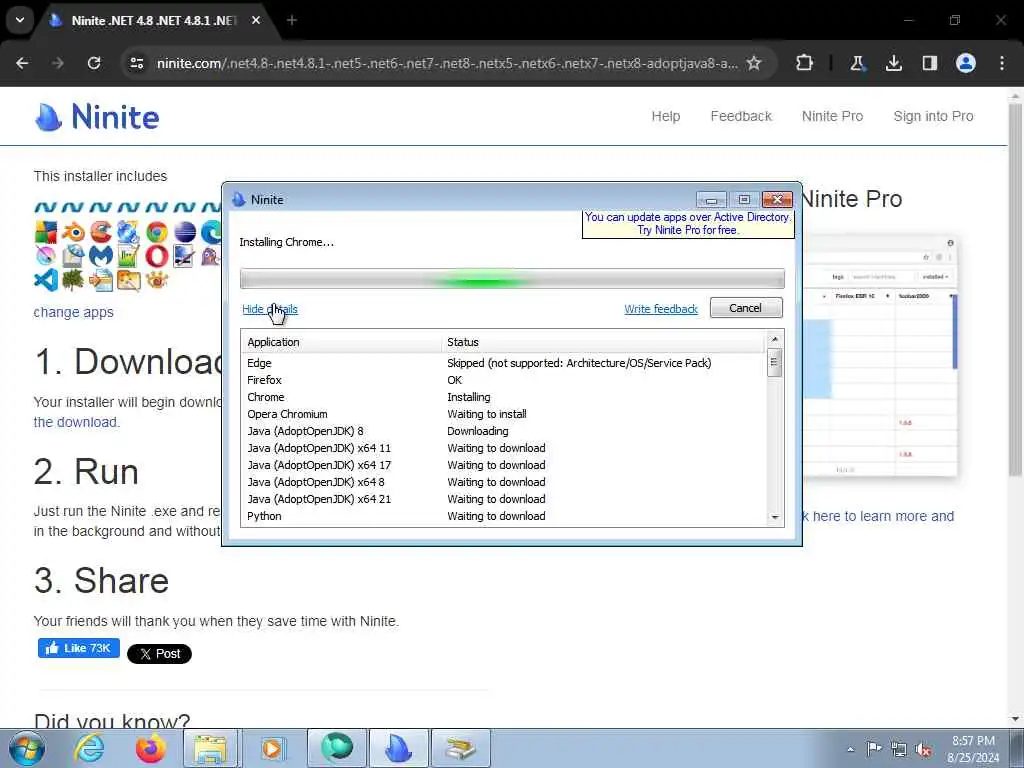
Task: Click the X Post share button
Action: coord(159,654)
